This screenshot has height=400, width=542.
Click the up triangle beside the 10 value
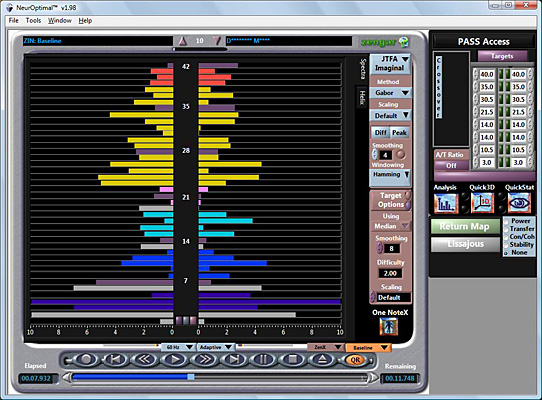(182, 41)
